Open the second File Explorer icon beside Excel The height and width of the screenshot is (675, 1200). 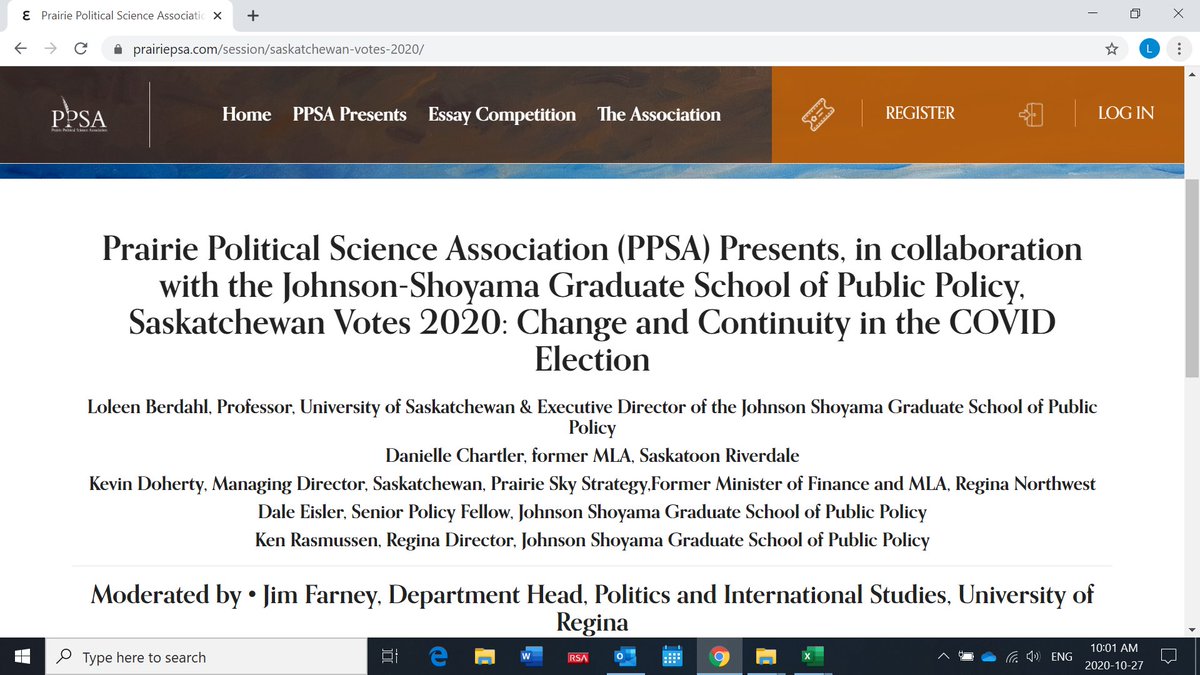(x=766, y=657)
